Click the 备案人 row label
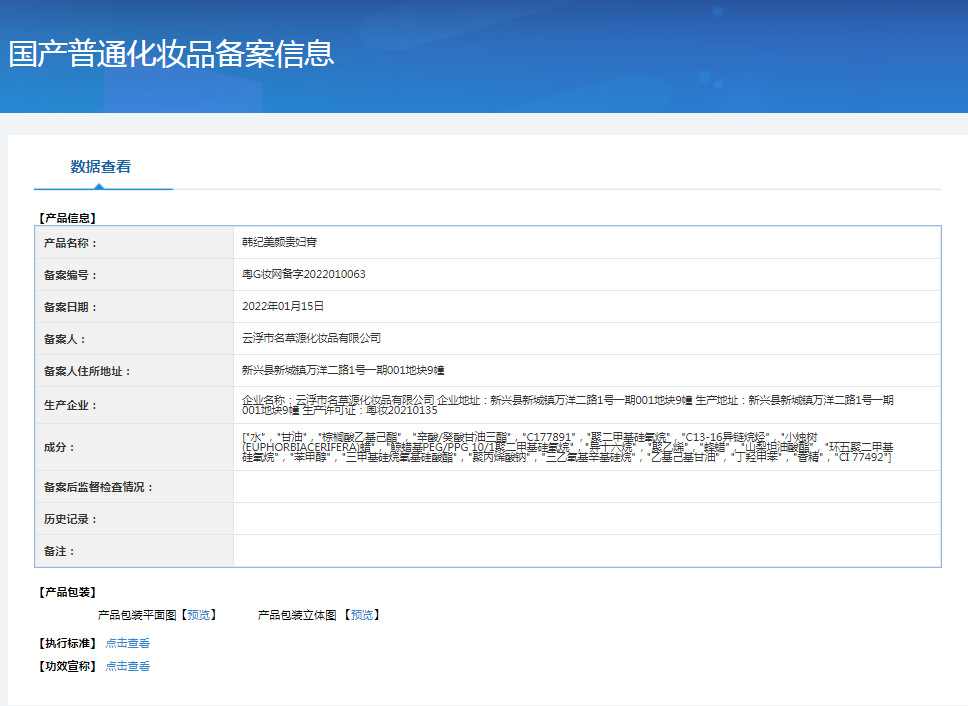968x706 pixels. click(65, 339)
